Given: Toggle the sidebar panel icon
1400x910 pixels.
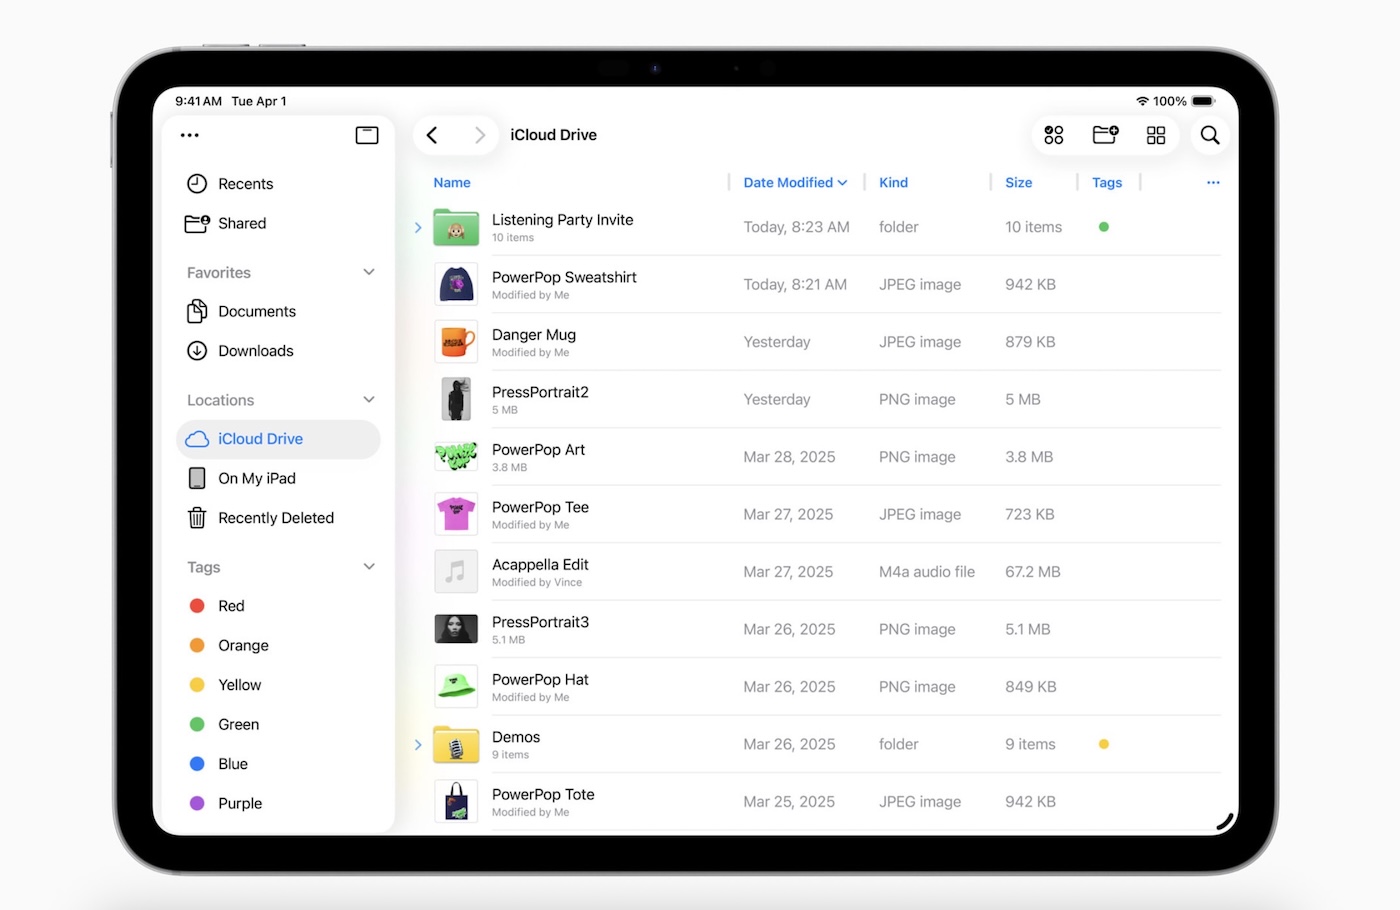Looking at the screenshot, I should pos(367,135).
